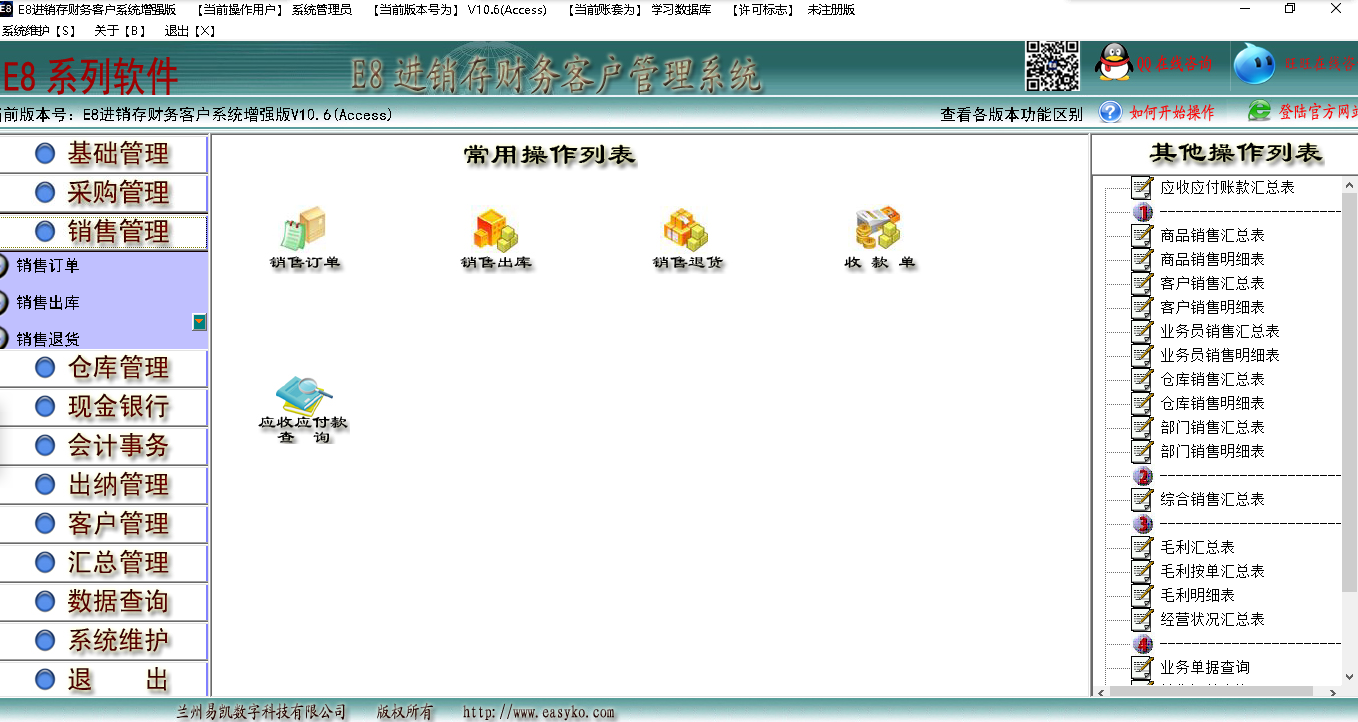Click the QQ penguin icon

[1113, 63]
